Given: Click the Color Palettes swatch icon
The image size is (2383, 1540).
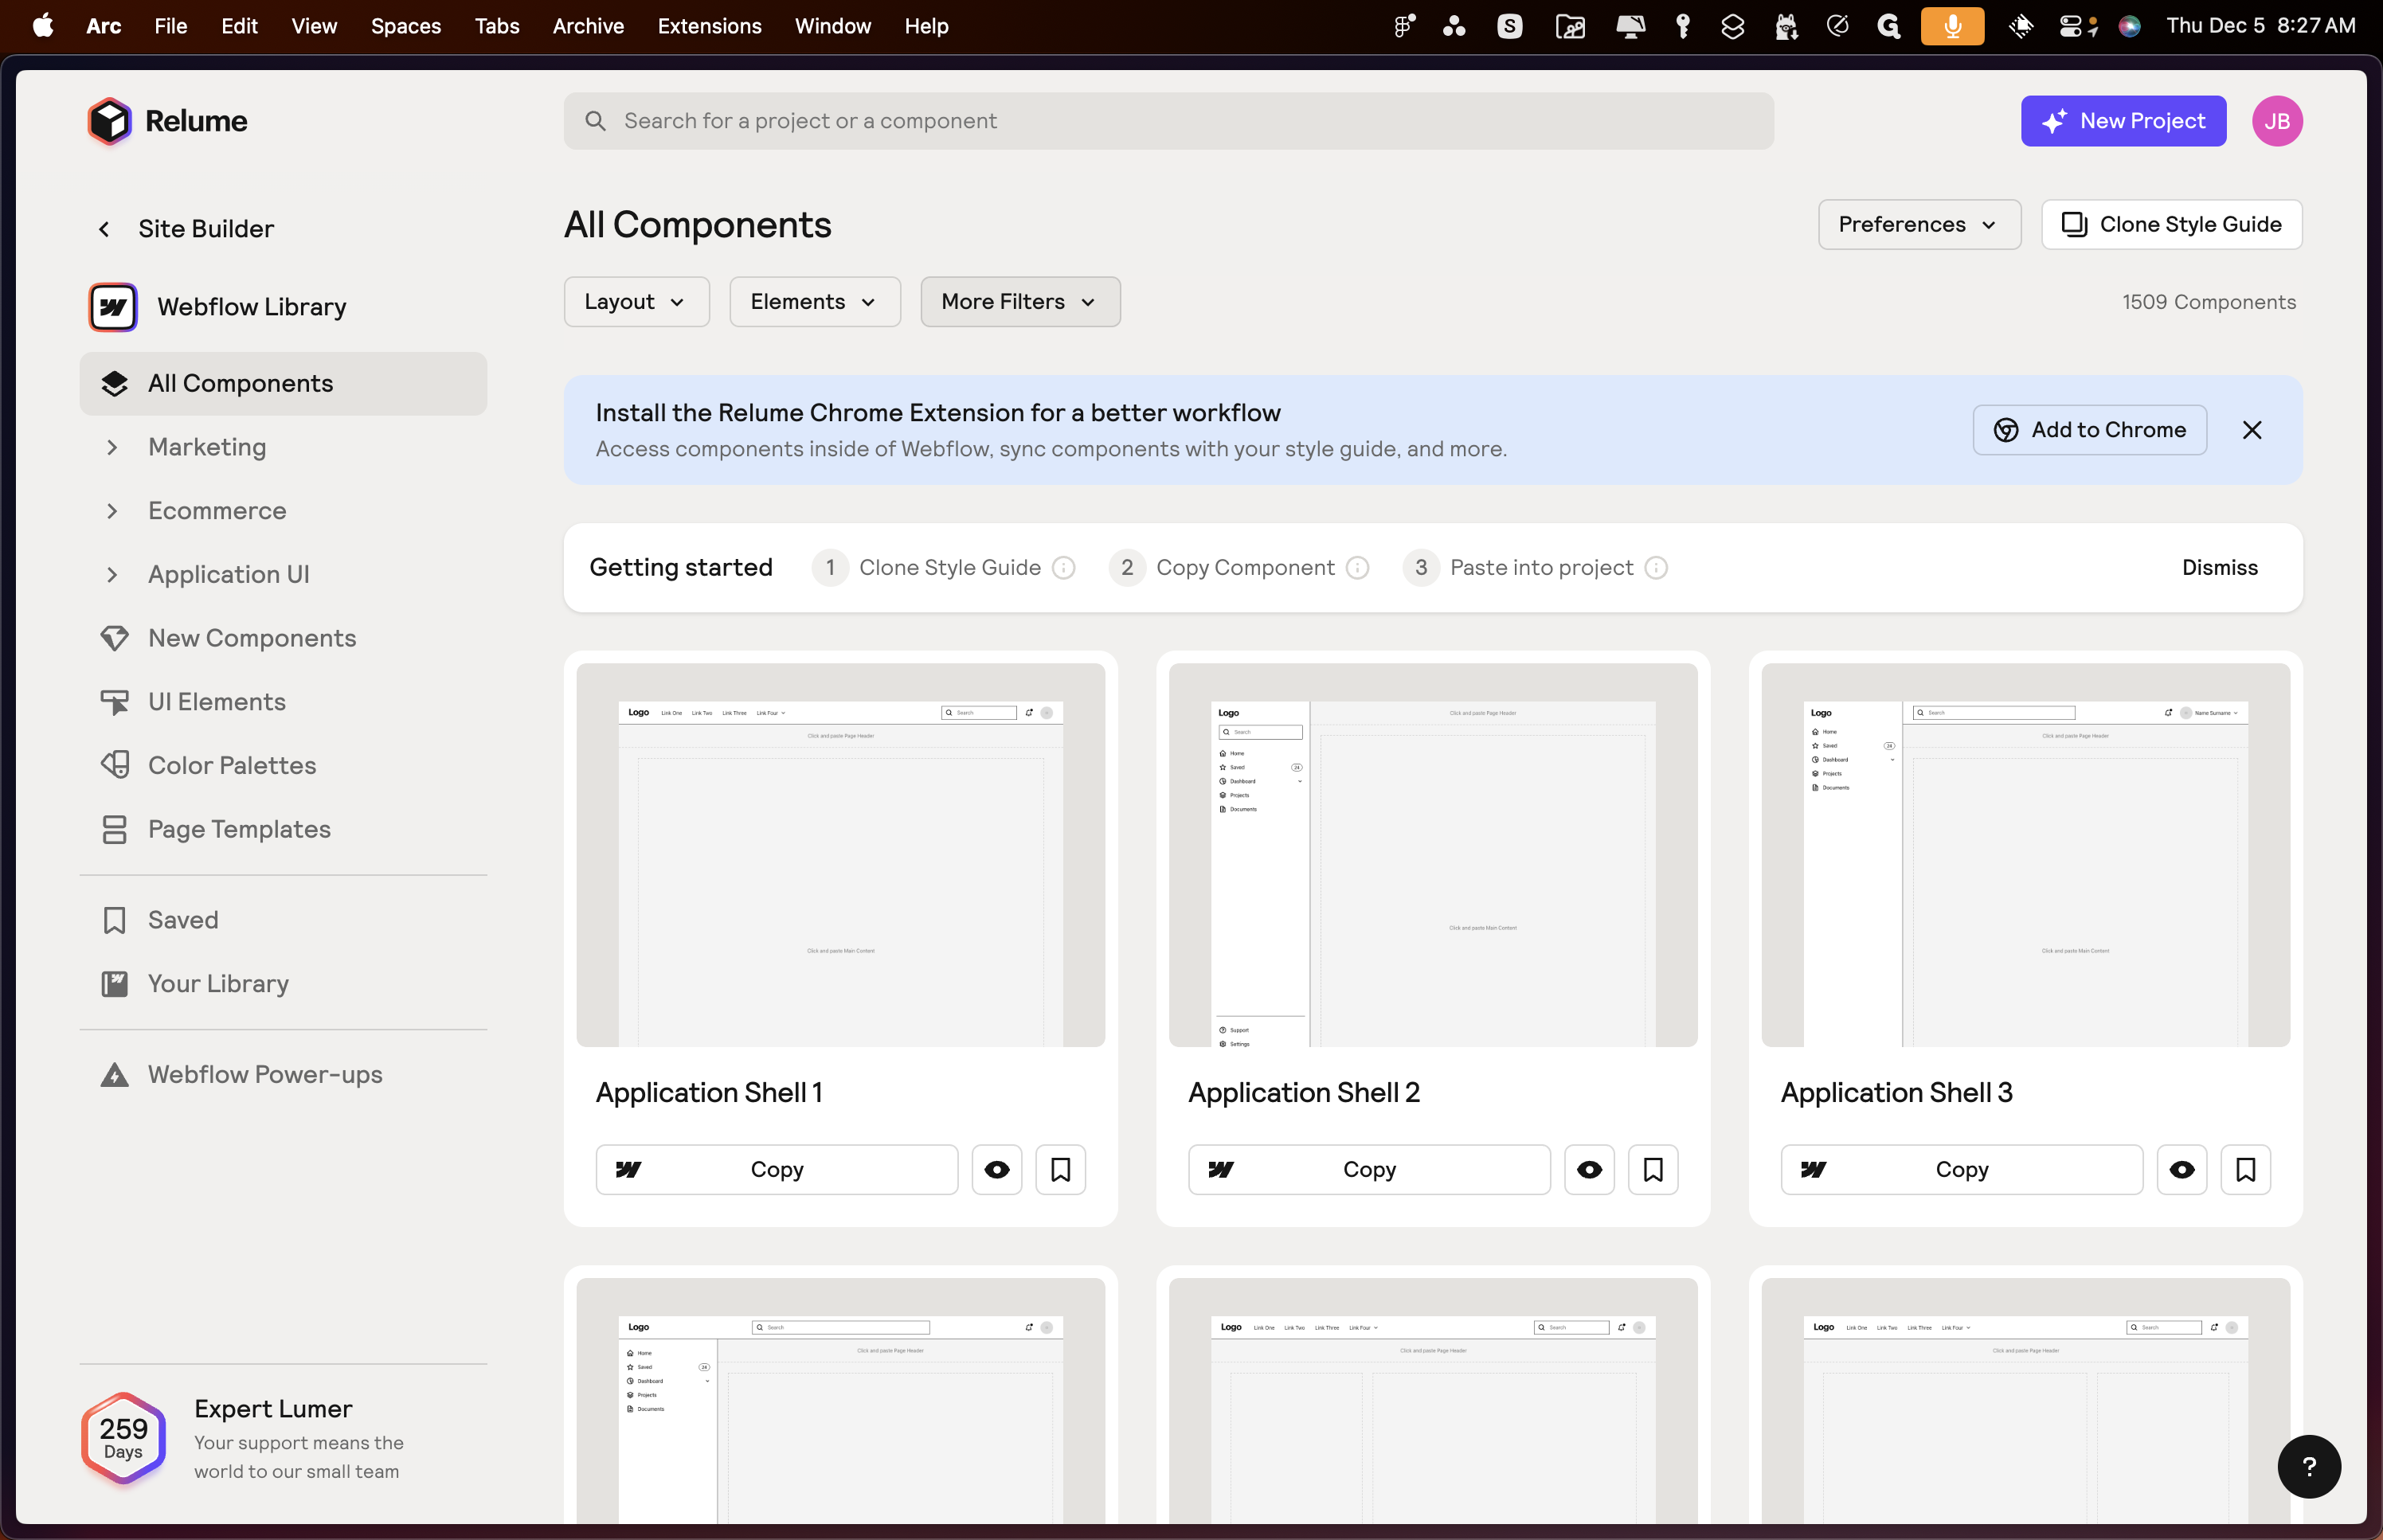Looking at the screenshot, I should tap(115, 765).
